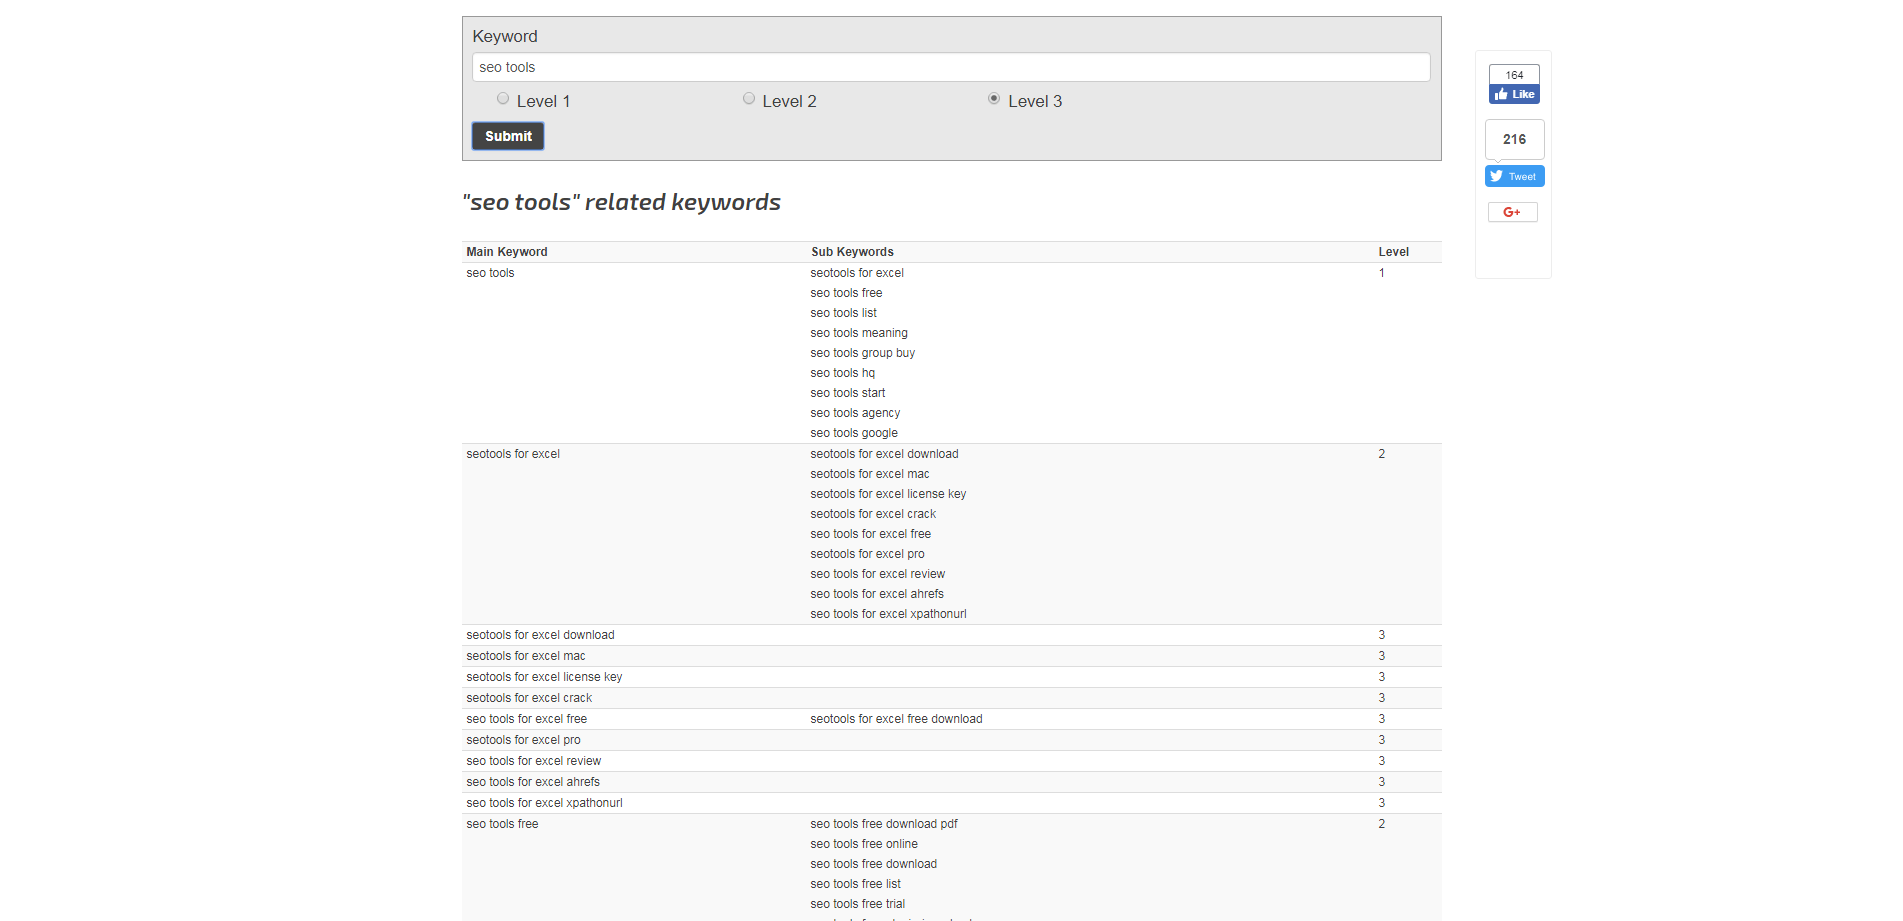Click sub keyword 'seo tools meaning'

(x=859, y=333)
